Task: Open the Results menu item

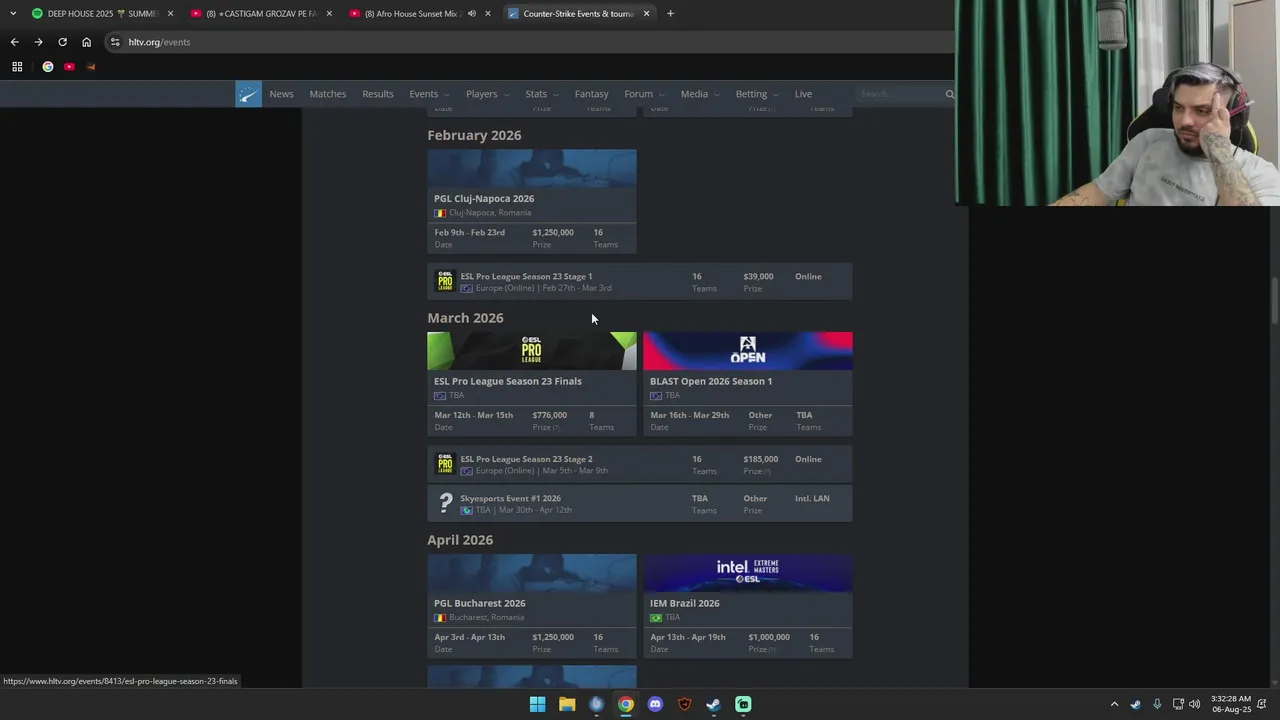Action: pos(377,94)
